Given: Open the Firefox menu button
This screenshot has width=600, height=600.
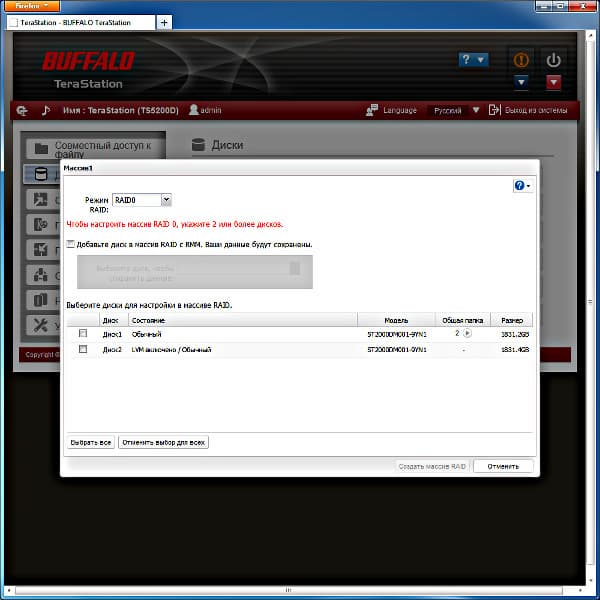Looking at the screenshot, I should pos(32,6).
